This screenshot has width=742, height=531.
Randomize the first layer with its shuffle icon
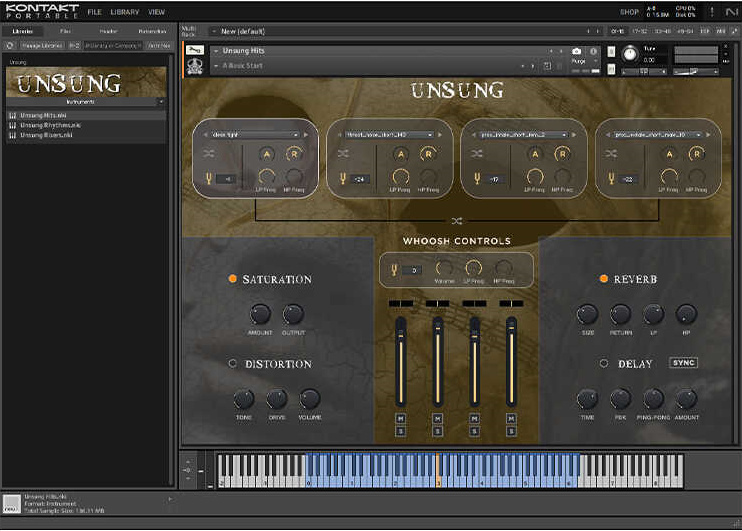[209, 153]
